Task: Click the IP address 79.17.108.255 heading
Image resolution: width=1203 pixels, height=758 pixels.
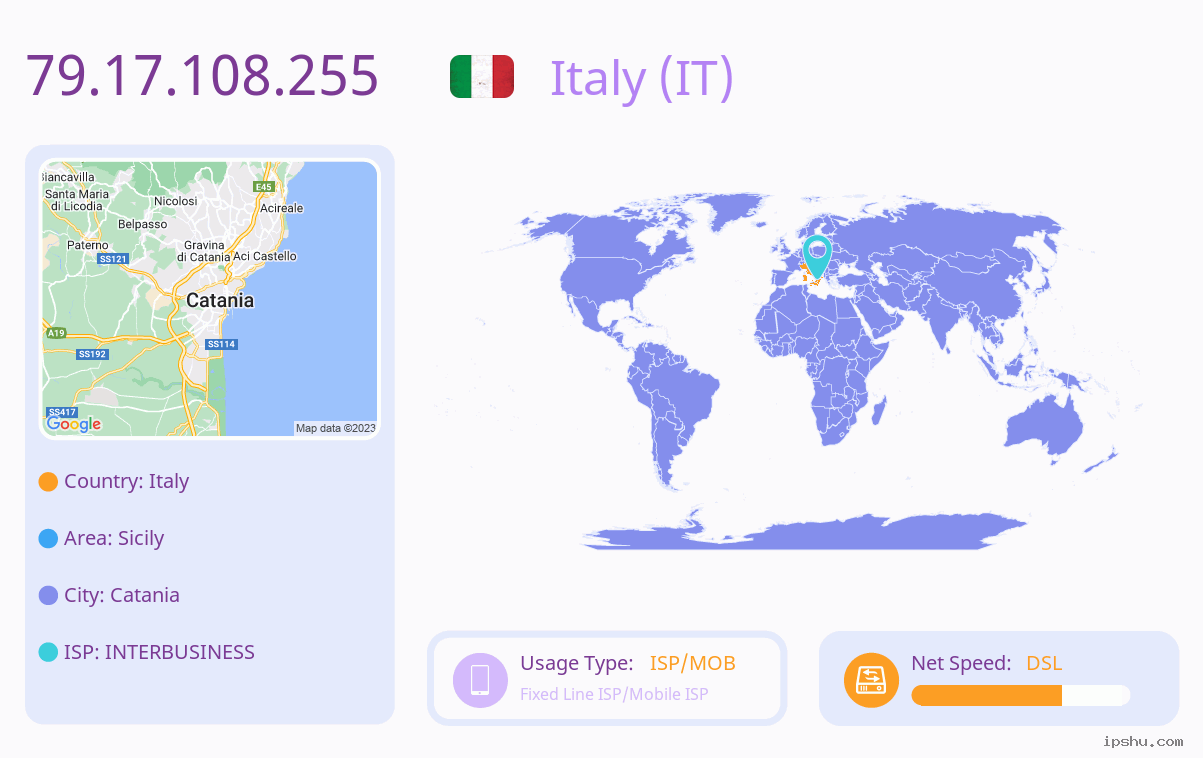Action: 203,75
